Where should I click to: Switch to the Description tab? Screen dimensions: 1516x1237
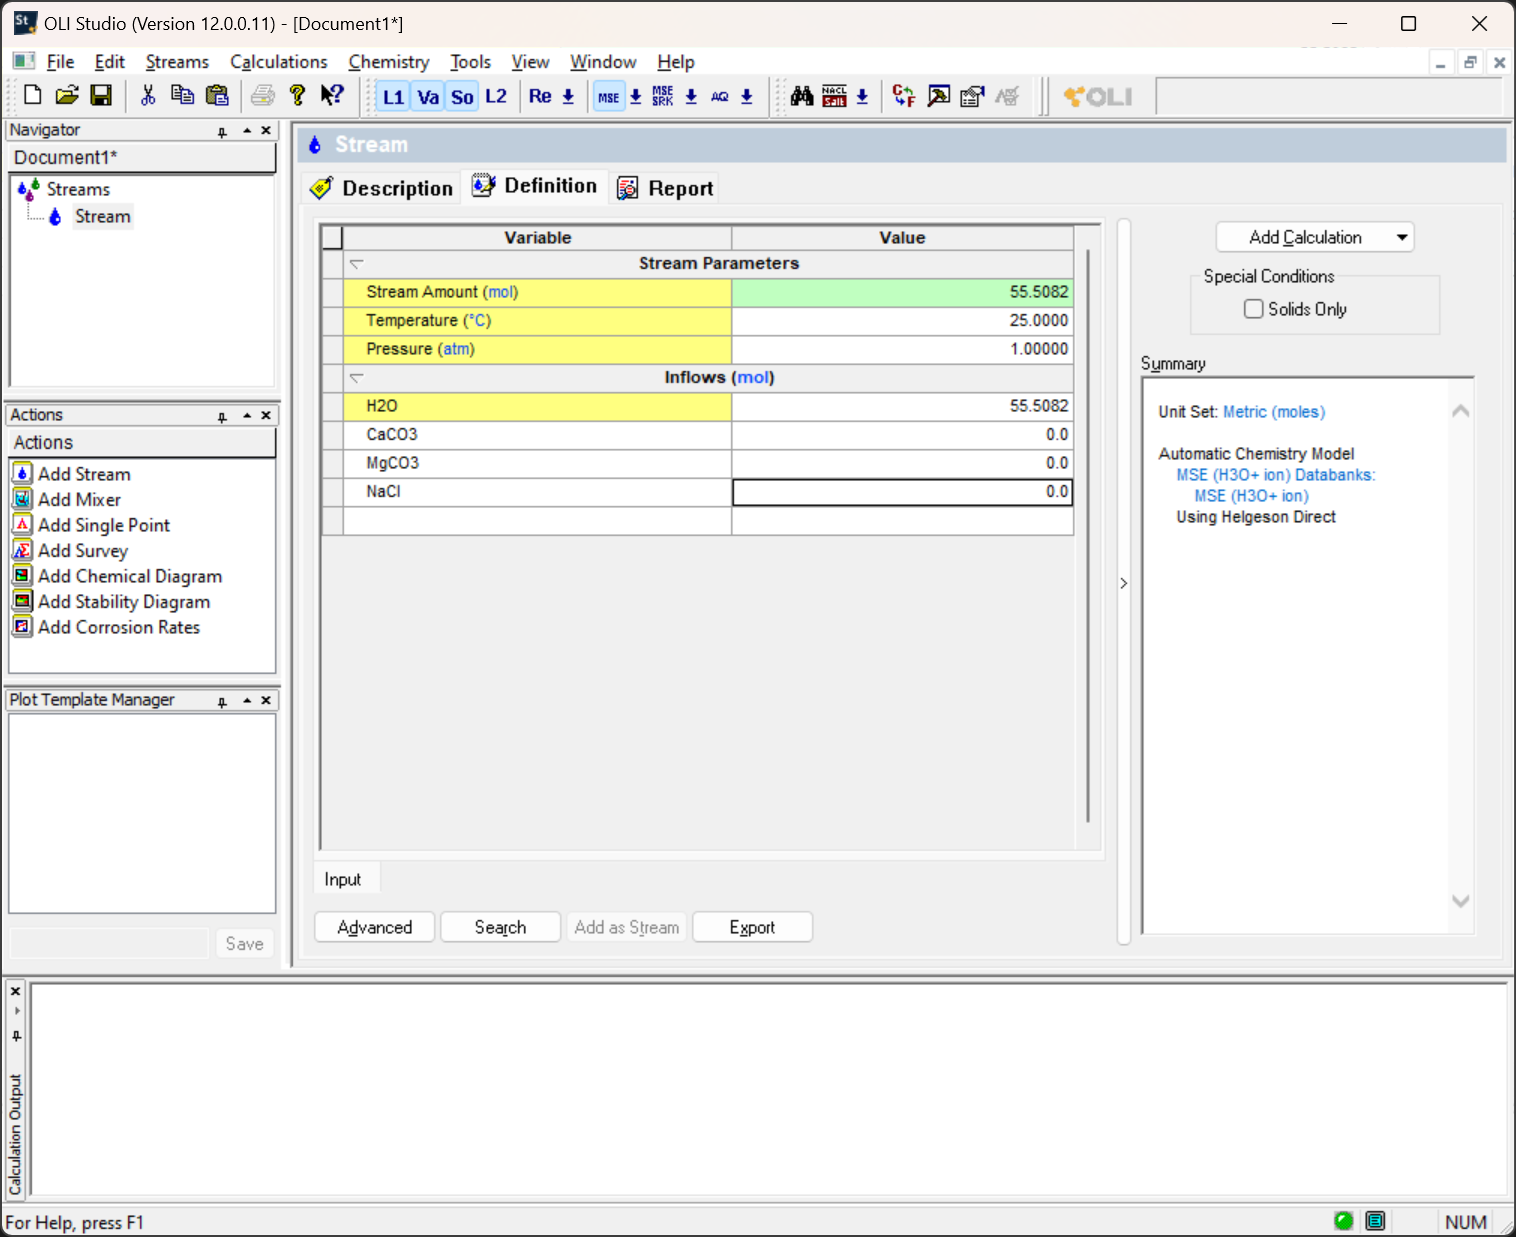pyautogui.click(x=381, y=188)
